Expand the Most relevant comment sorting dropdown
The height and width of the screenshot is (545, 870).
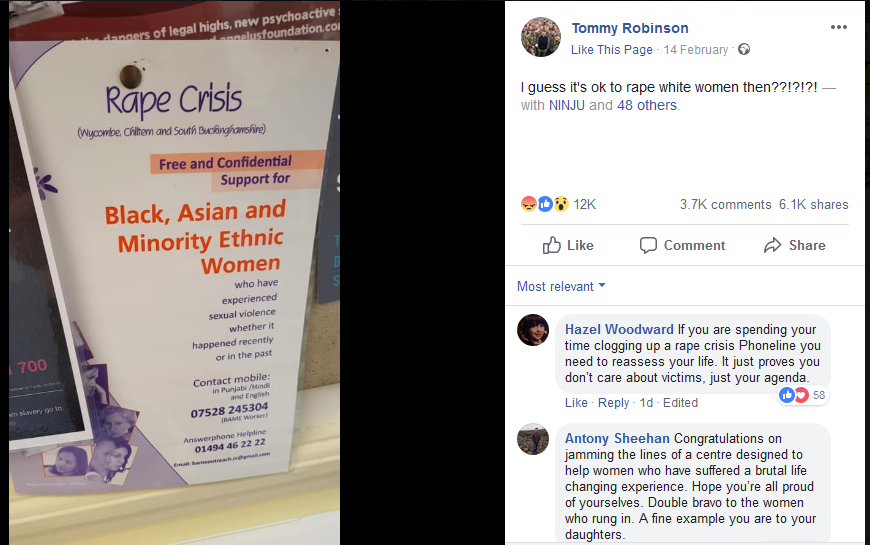(x=561, y=286)
